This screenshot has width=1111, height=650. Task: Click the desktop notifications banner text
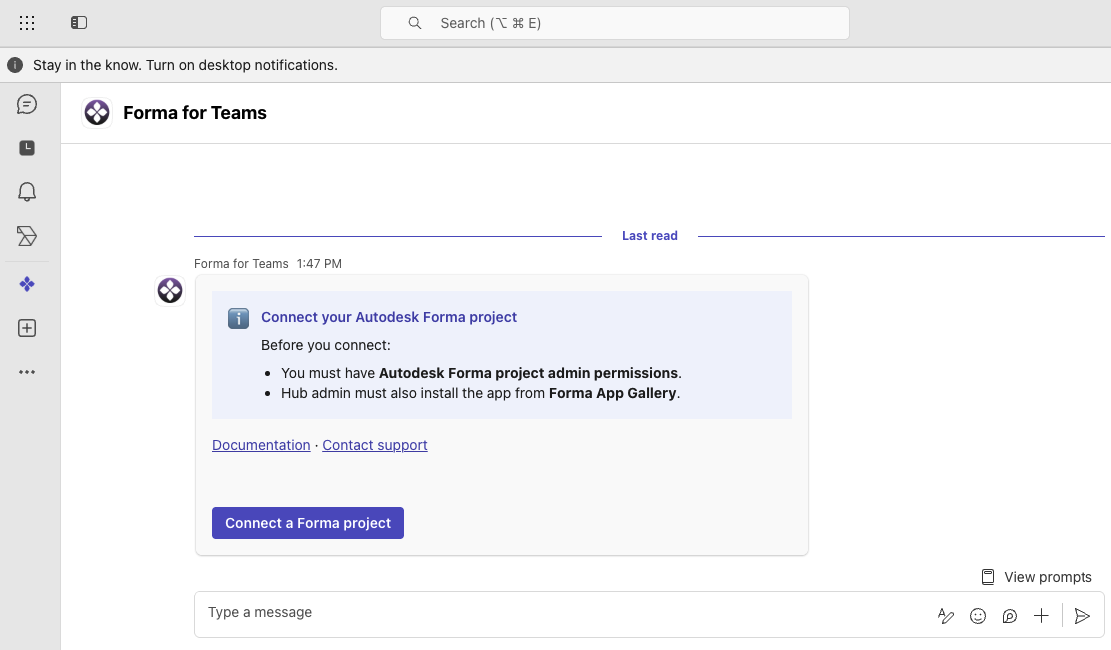[x=185, y=65]
